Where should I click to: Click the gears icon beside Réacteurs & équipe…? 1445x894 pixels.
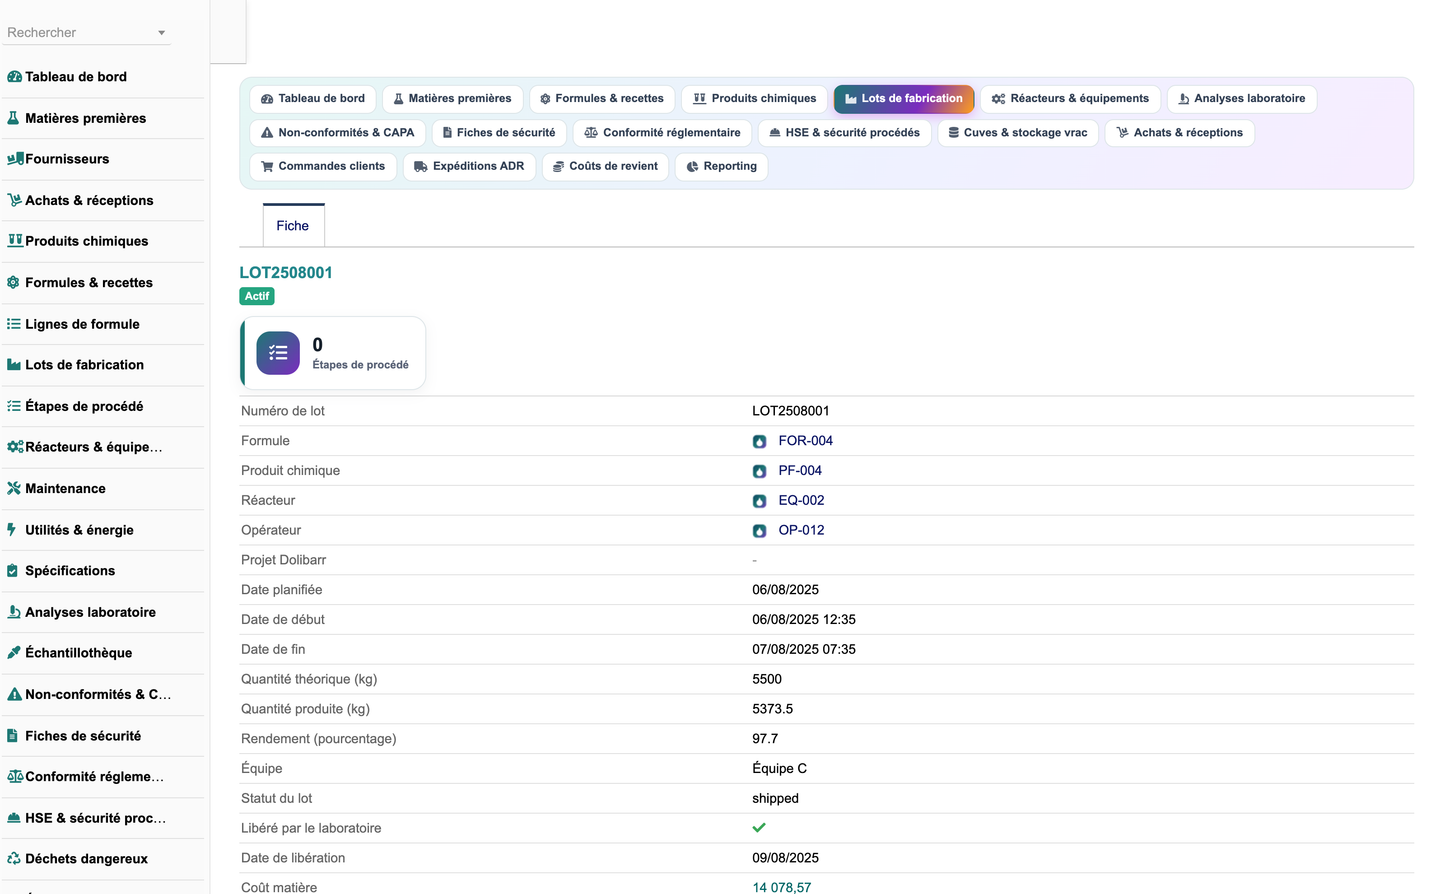click(x=15, y=447)
